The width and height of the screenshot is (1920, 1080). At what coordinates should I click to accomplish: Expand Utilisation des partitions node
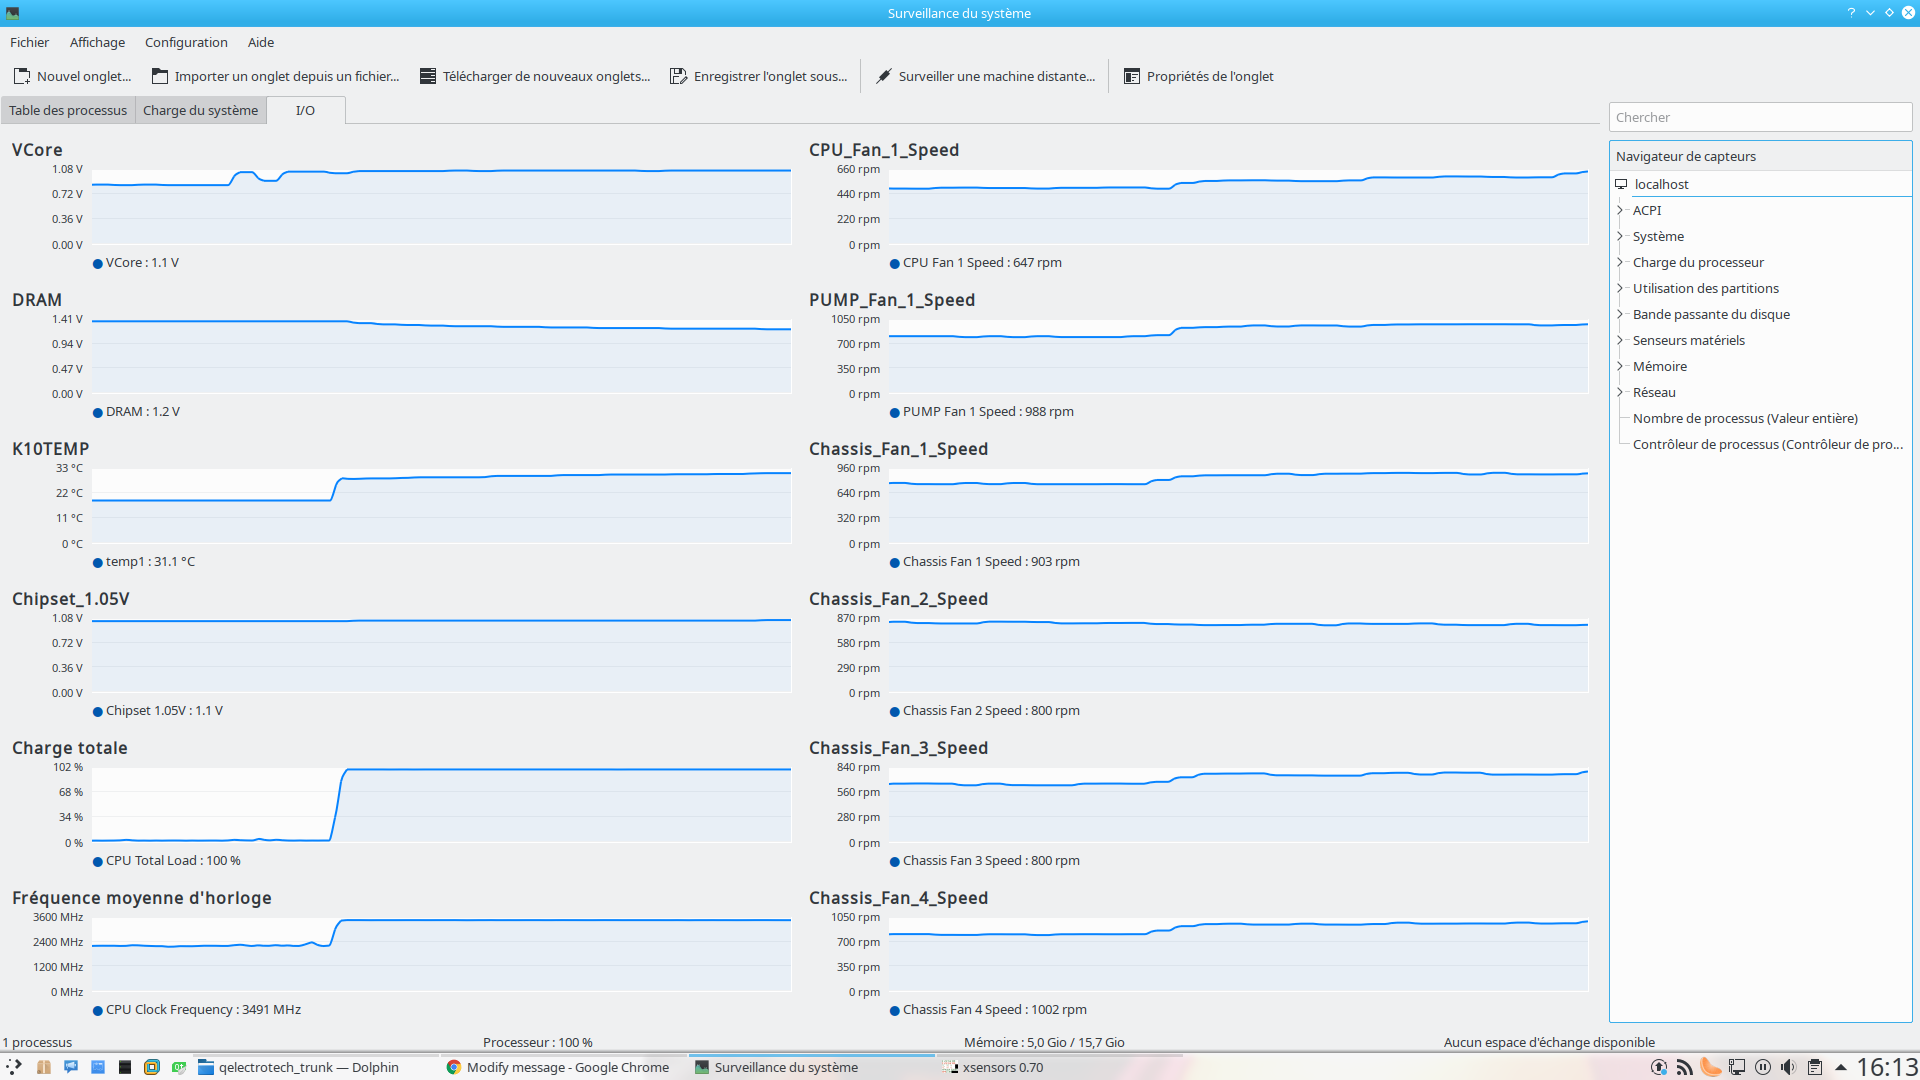pos(1620,288)
